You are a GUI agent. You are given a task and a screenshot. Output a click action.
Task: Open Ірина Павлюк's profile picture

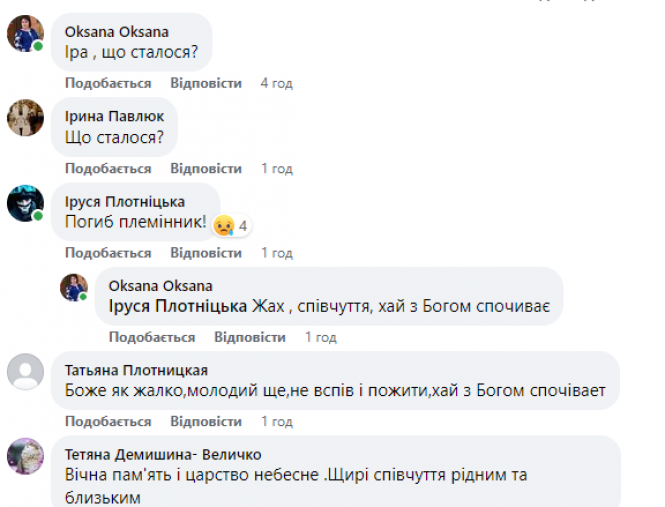tap(24, 118)
